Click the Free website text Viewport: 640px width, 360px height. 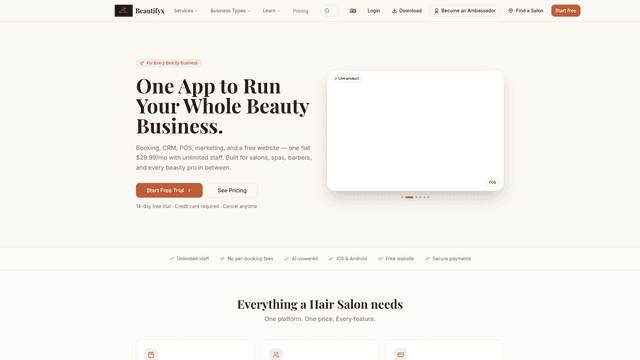tap(400, 259)
